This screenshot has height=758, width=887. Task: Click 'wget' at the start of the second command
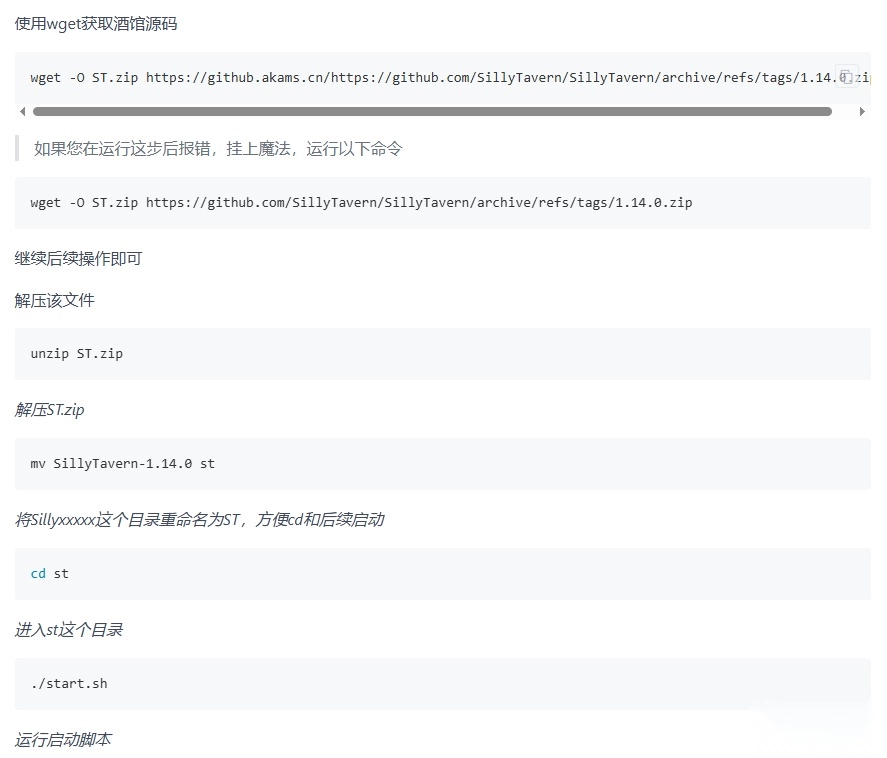46,203
